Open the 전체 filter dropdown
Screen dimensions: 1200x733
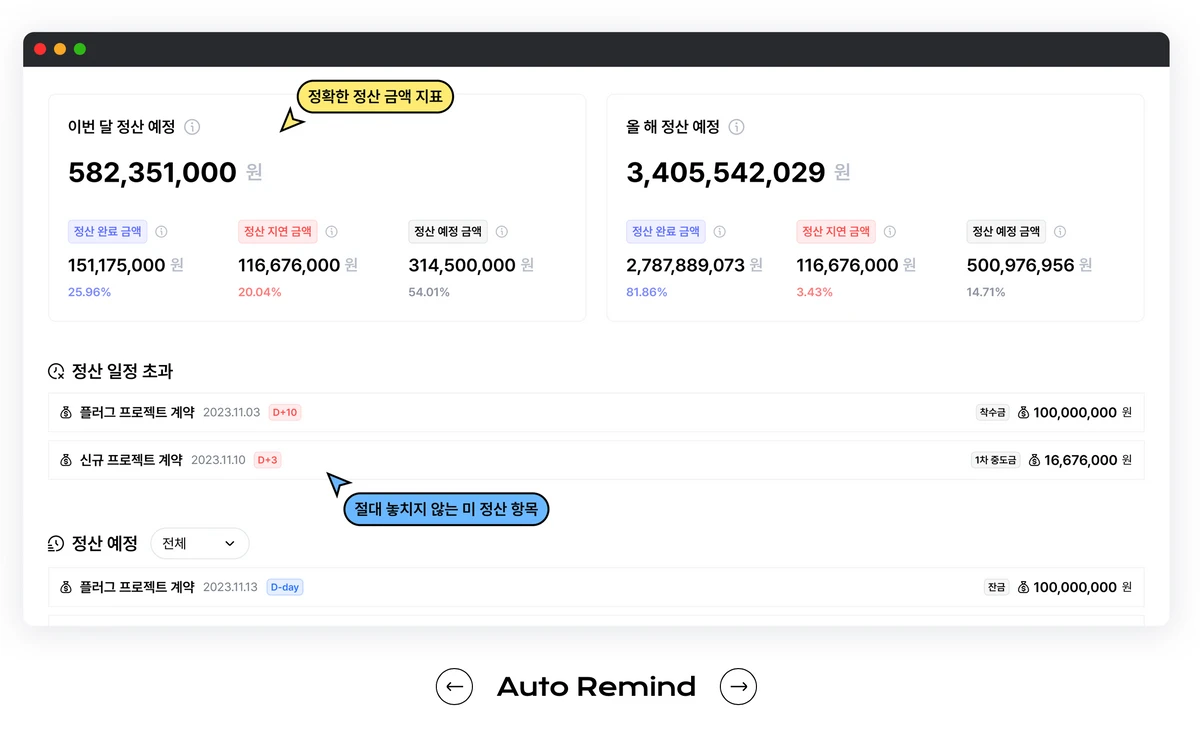click(200, 543)
